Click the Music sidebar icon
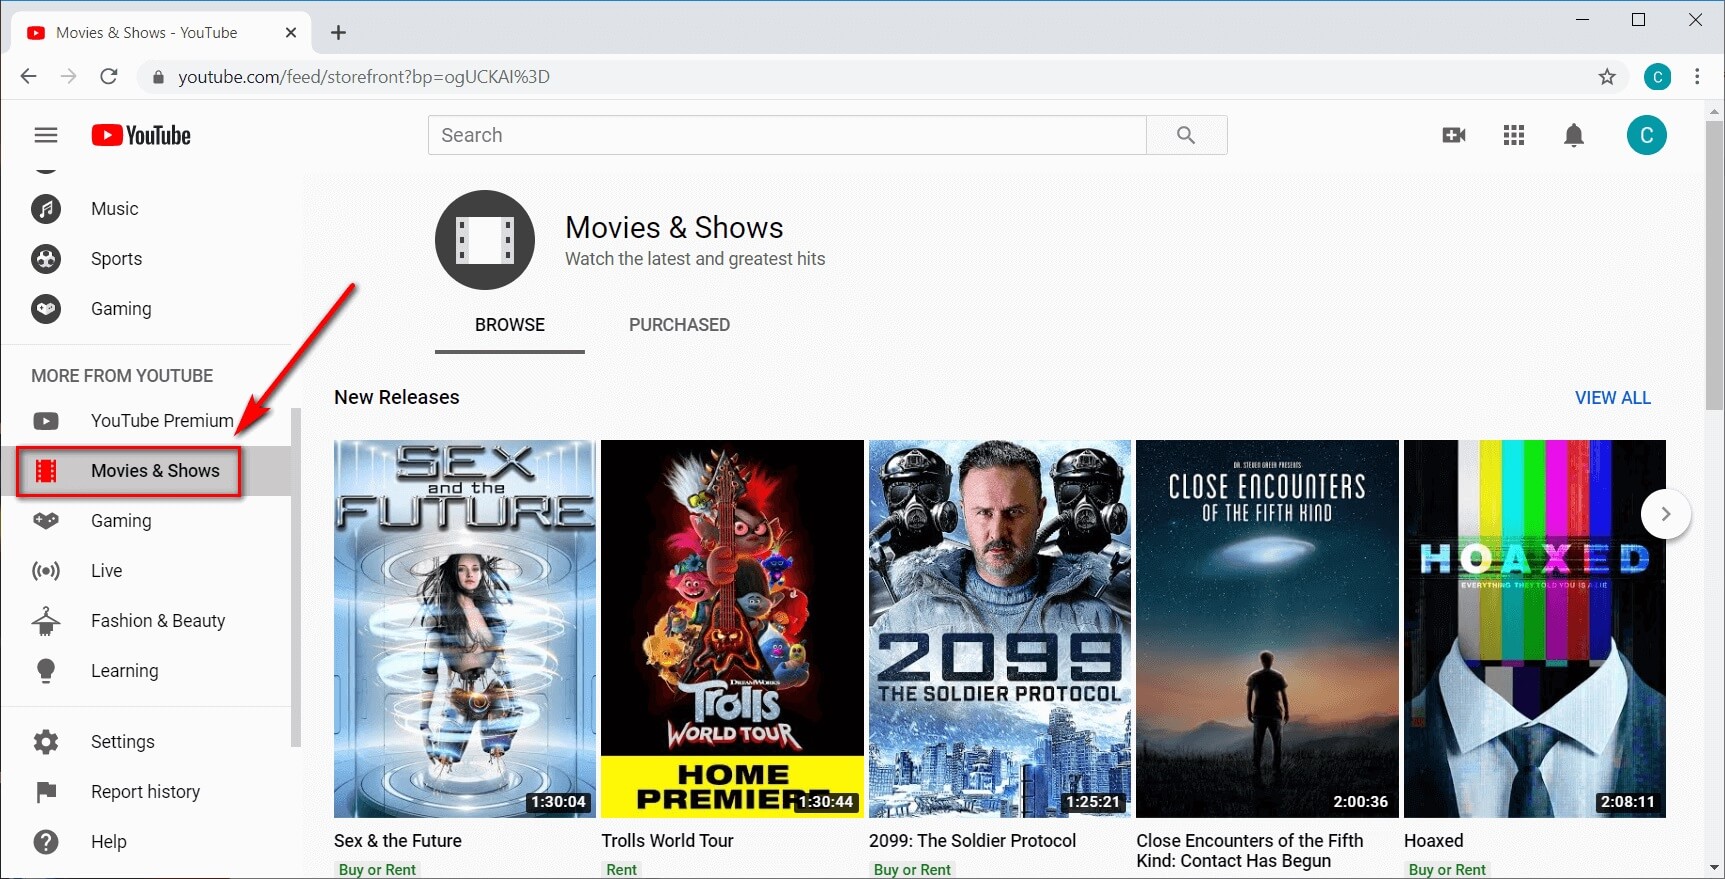 46,209
